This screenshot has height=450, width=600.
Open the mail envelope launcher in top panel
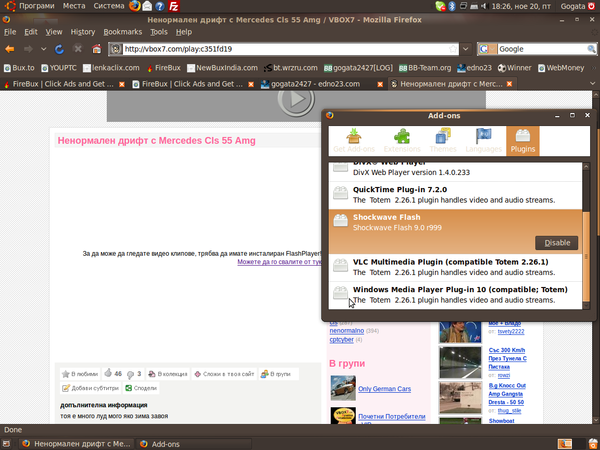point(147,6)
